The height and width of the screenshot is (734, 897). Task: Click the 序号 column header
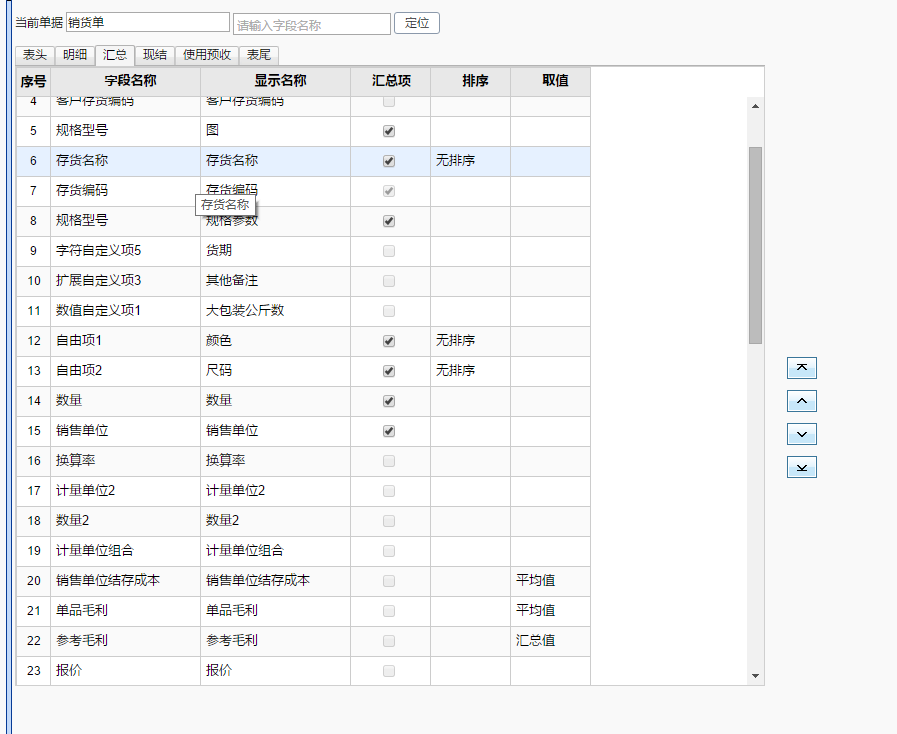tap(33, 81)
